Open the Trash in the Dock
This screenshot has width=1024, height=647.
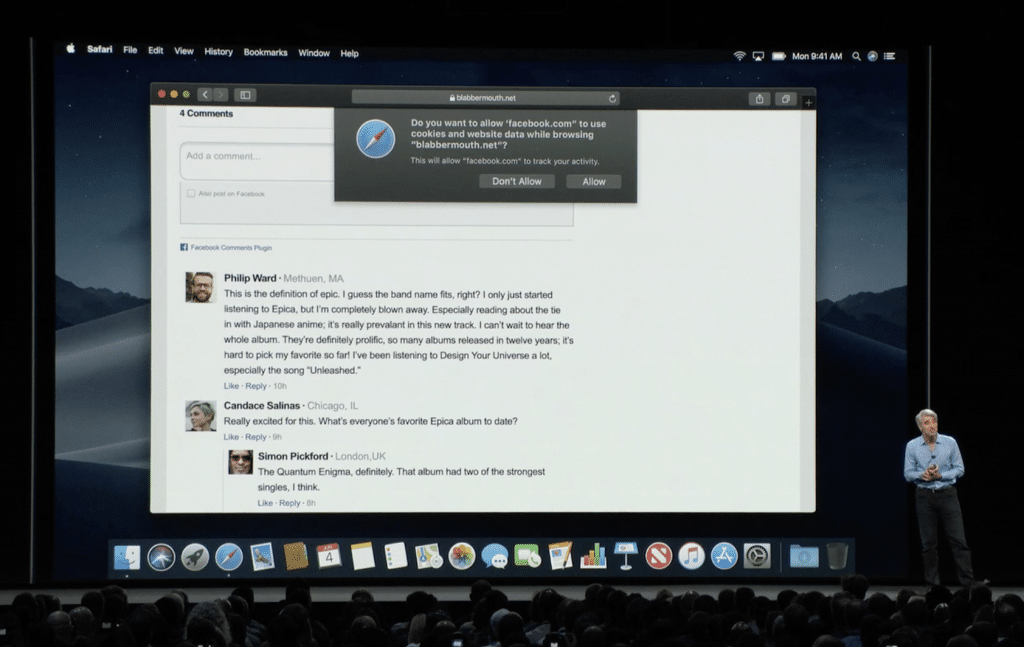click(837, 556)
